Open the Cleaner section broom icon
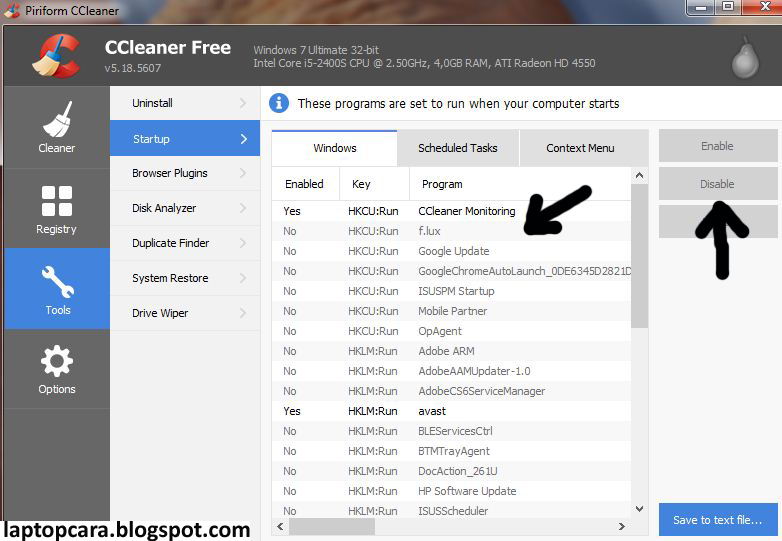The image size is (782, 541). [57, 120]
